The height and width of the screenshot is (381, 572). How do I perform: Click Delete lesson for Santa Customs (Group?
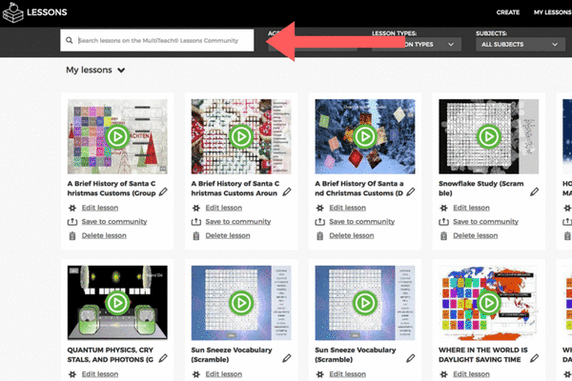104,236
